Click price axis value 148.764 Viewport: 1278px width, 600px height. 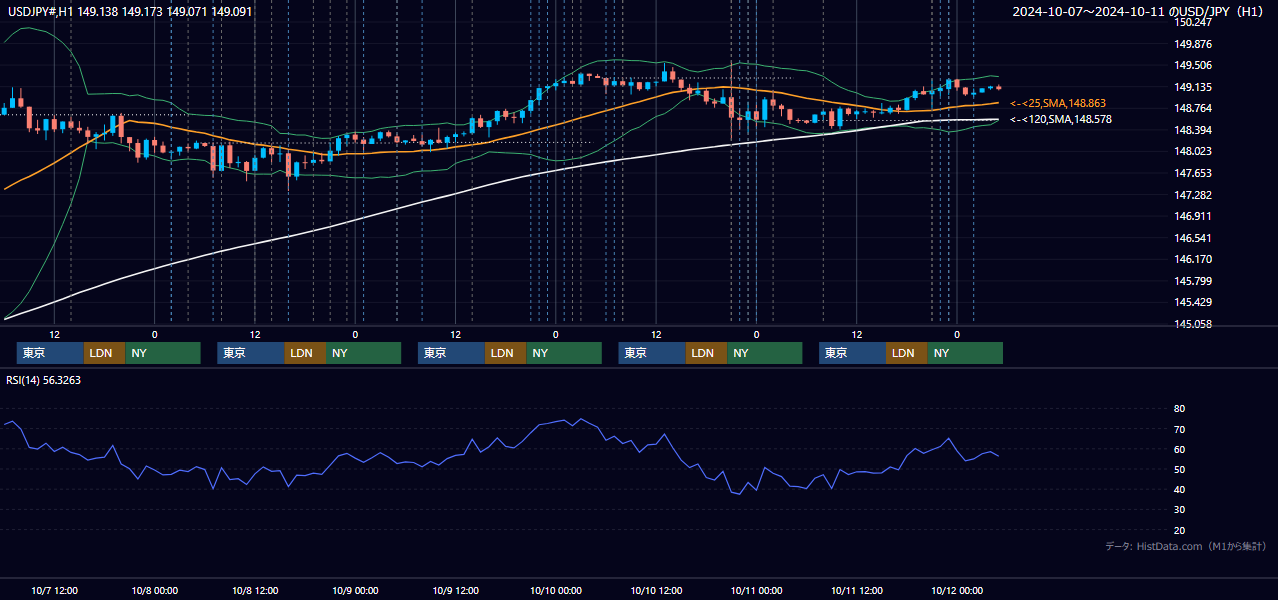click(1192, 108)
